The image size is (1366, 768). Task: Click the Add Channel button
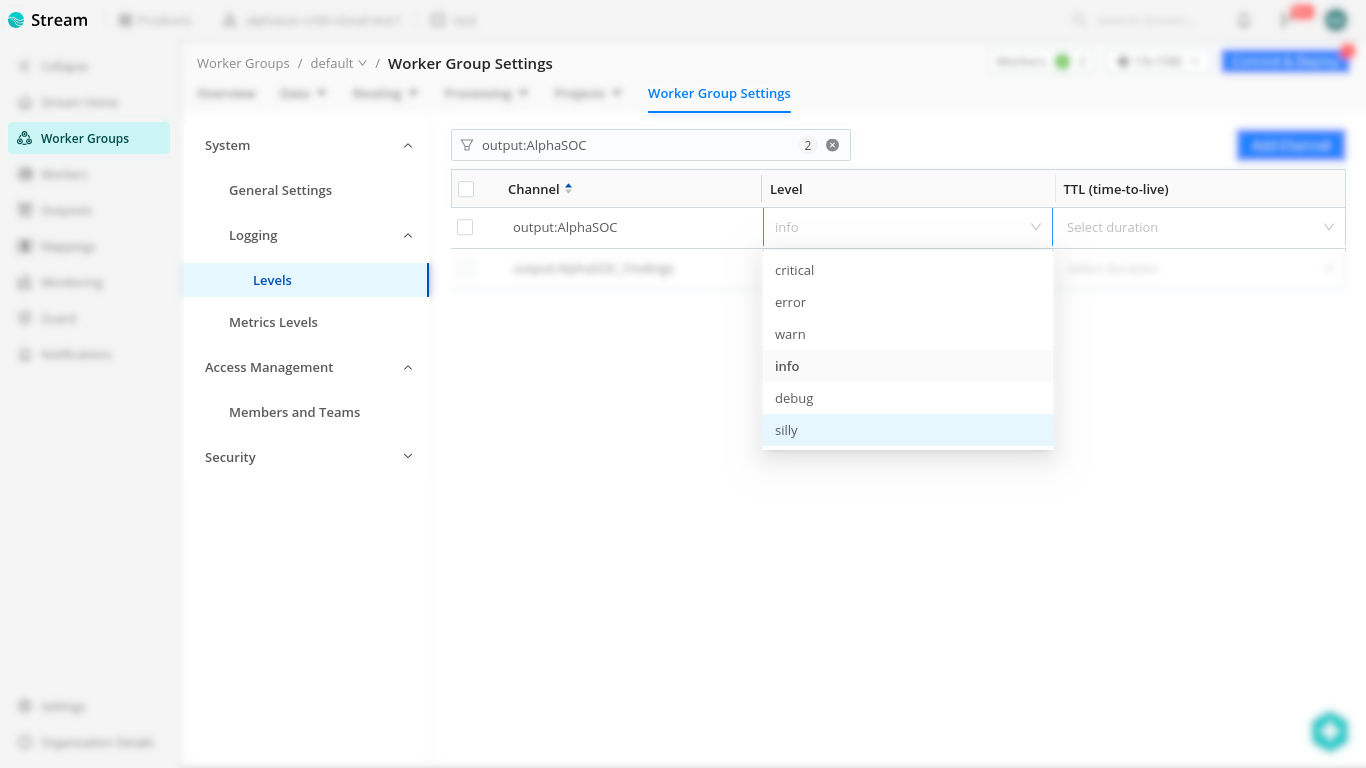1291,144
